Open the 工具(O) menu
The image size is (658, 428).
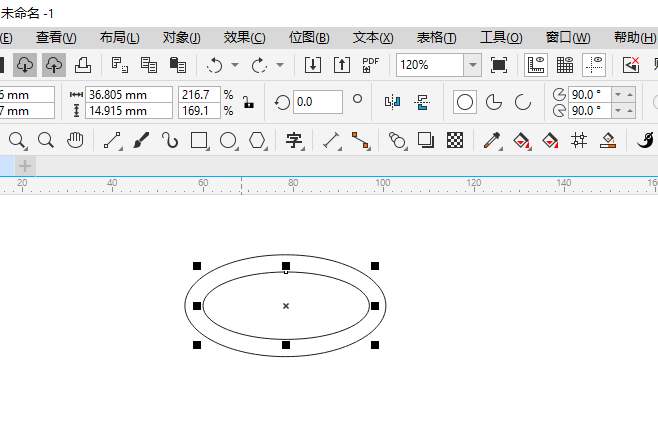[501, 38]
